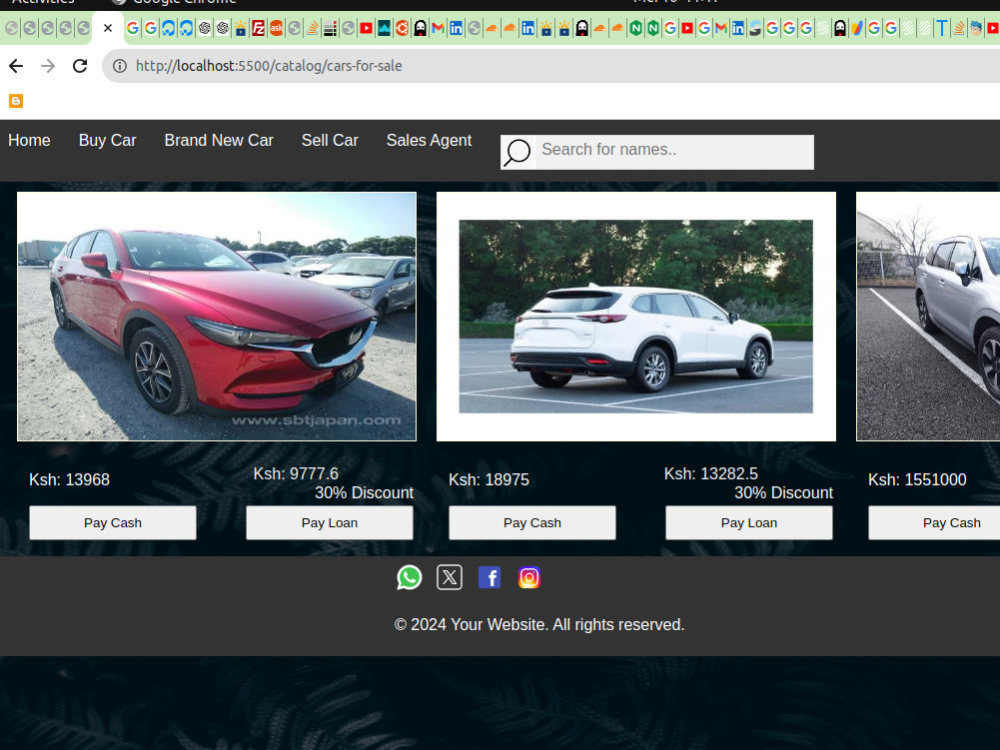The height and width of the screenshot is (750, 1000).
Task: Click the magnifying glass search icon
Action: click(x=517, y=152)
